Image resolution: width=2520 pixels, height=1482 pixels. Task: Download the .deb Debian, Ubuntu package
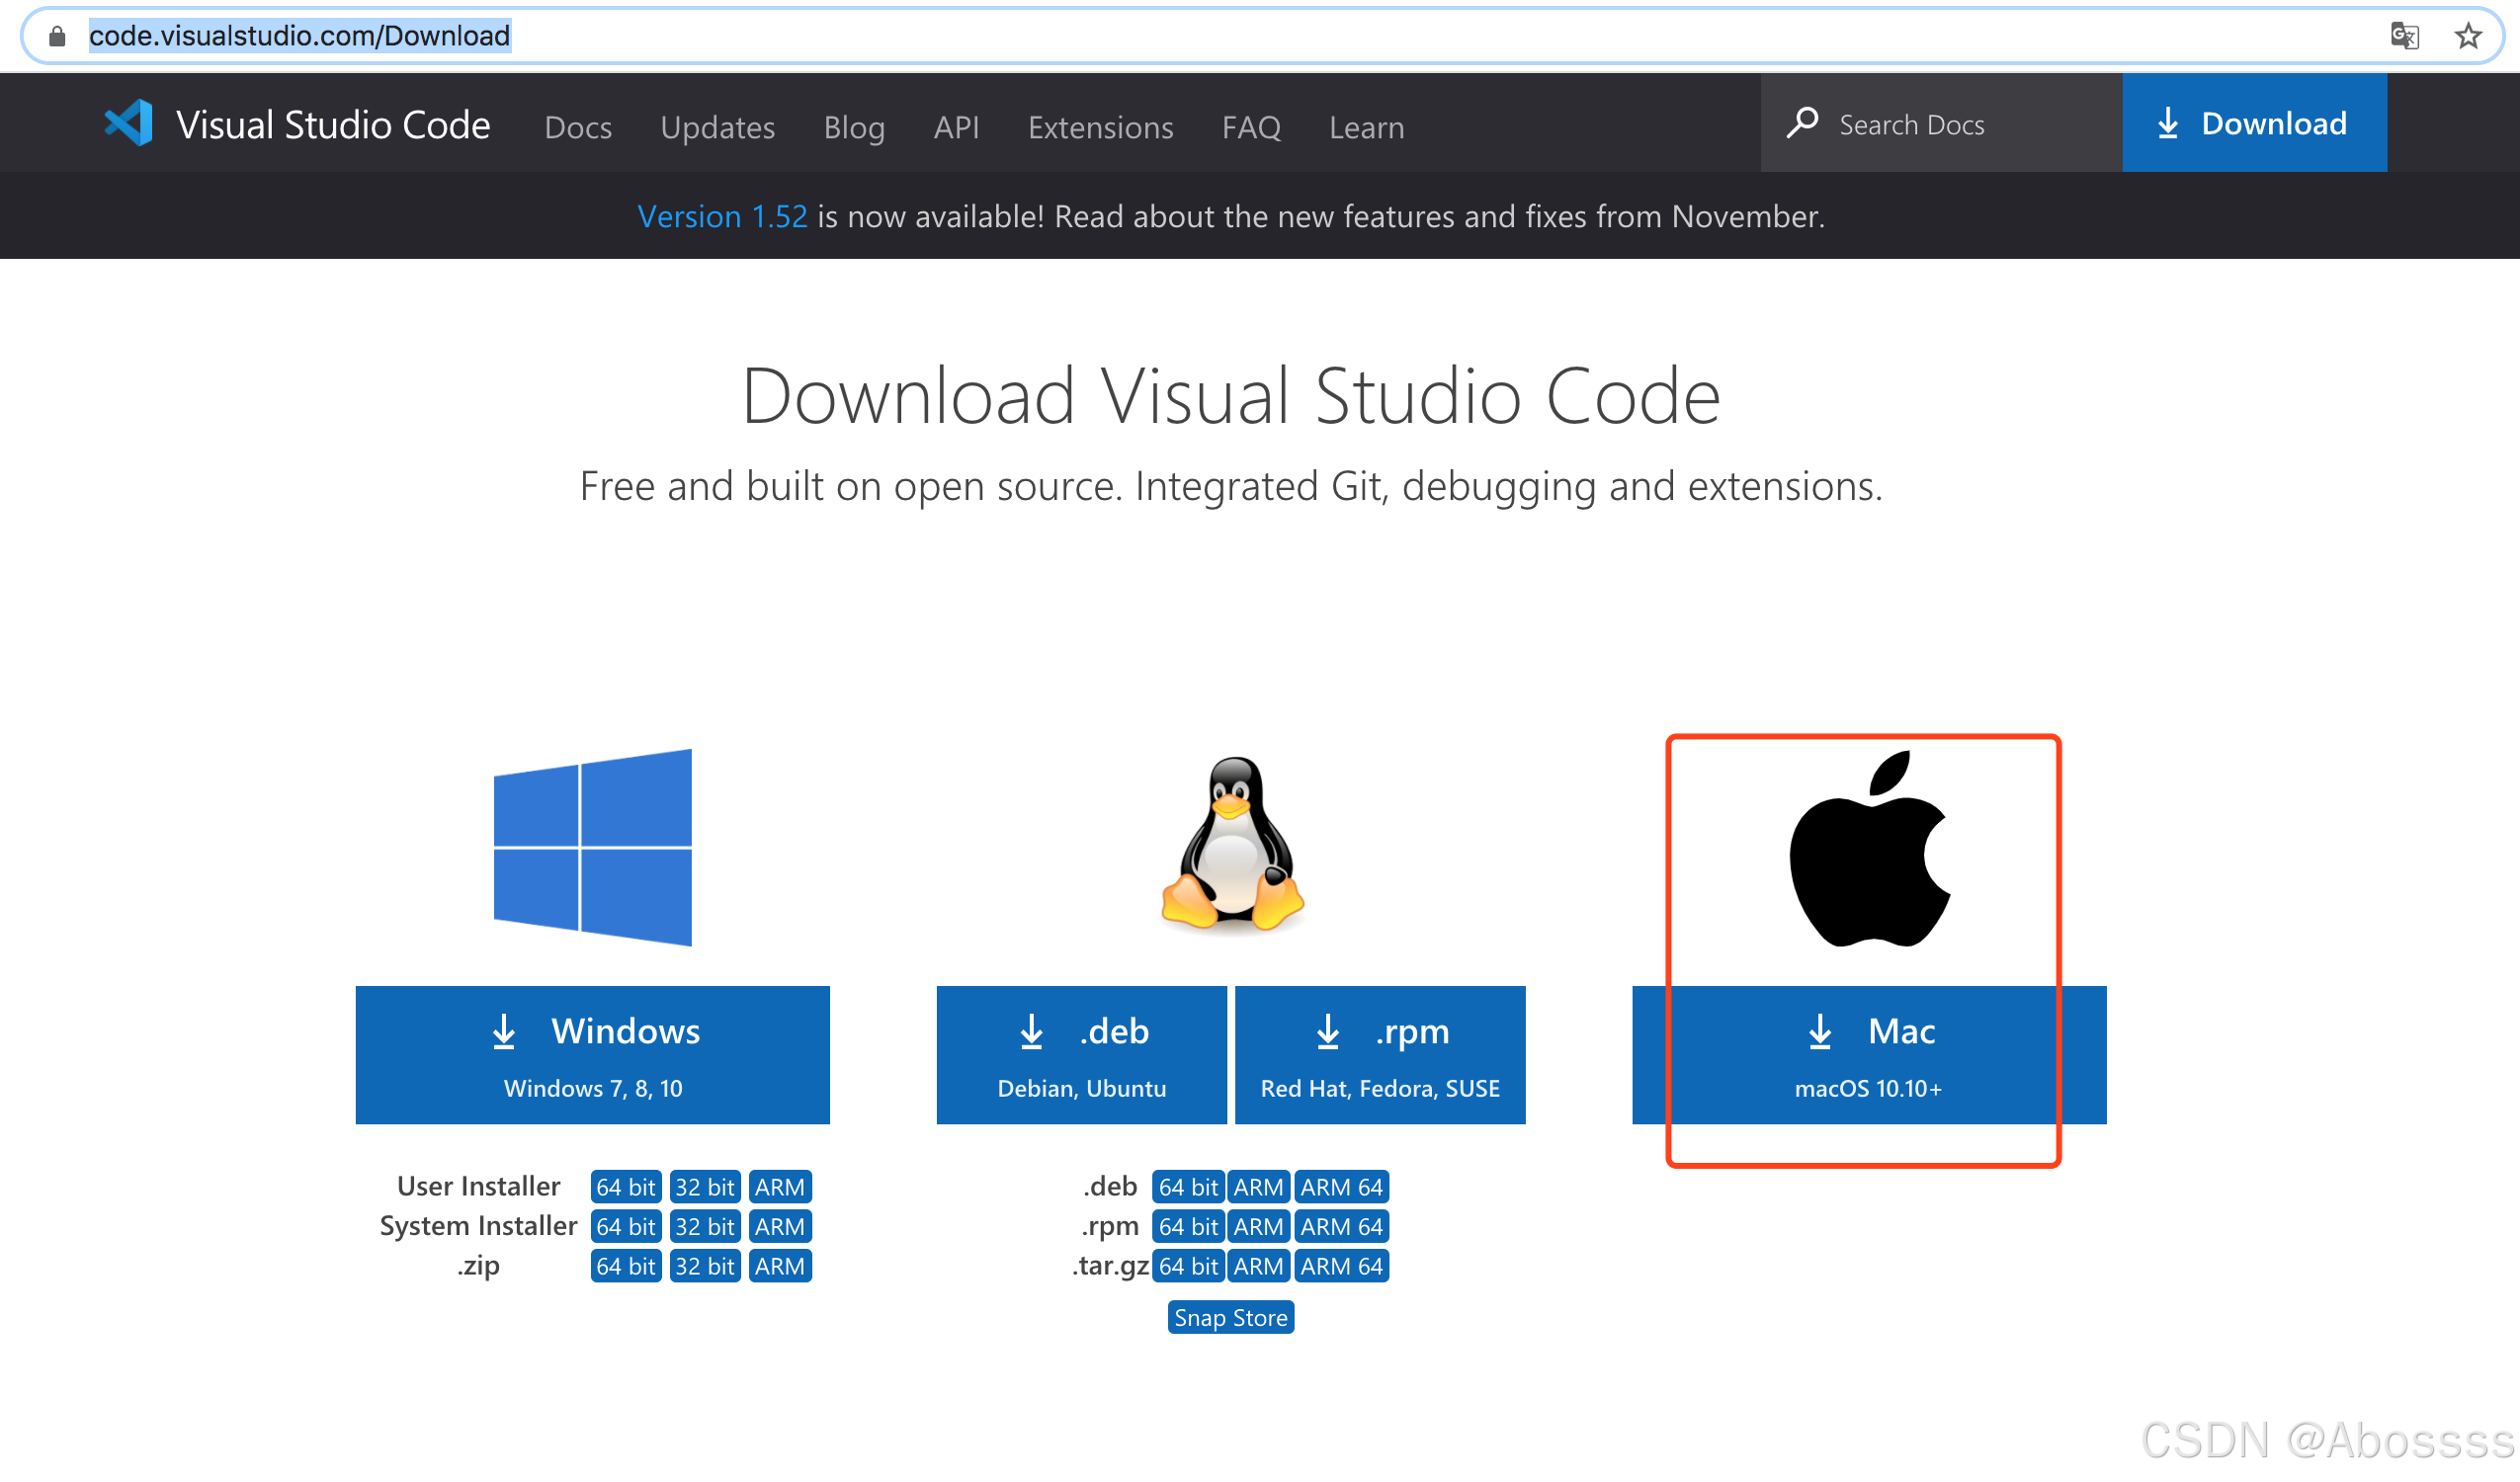pyautogui.click(x=1081, y=1055)
